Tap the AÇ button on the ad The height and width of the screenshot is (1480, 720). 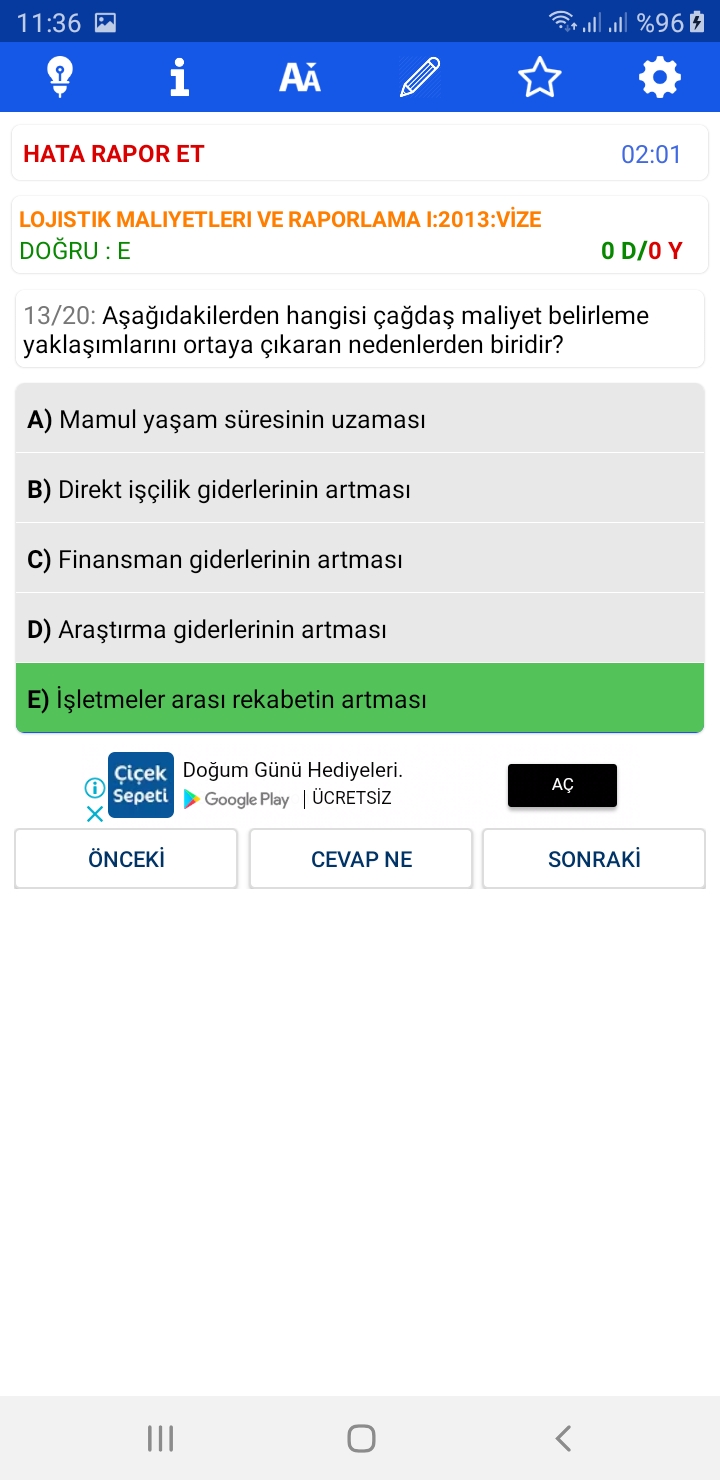[x=562, y=785]
